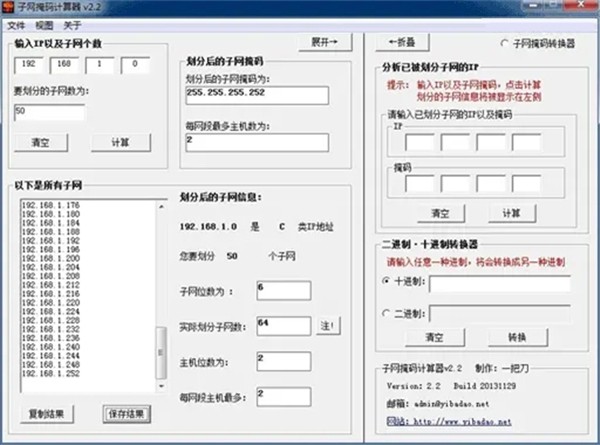Click the ←折叠 button

(402, 42)
